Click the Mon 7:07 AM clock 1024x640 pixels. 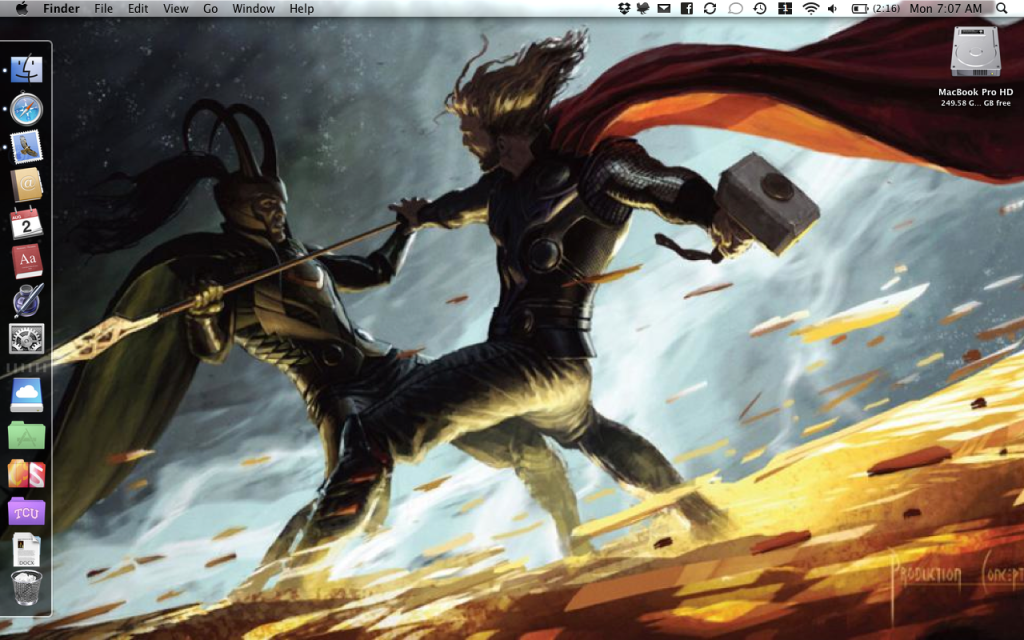(946, 8)
